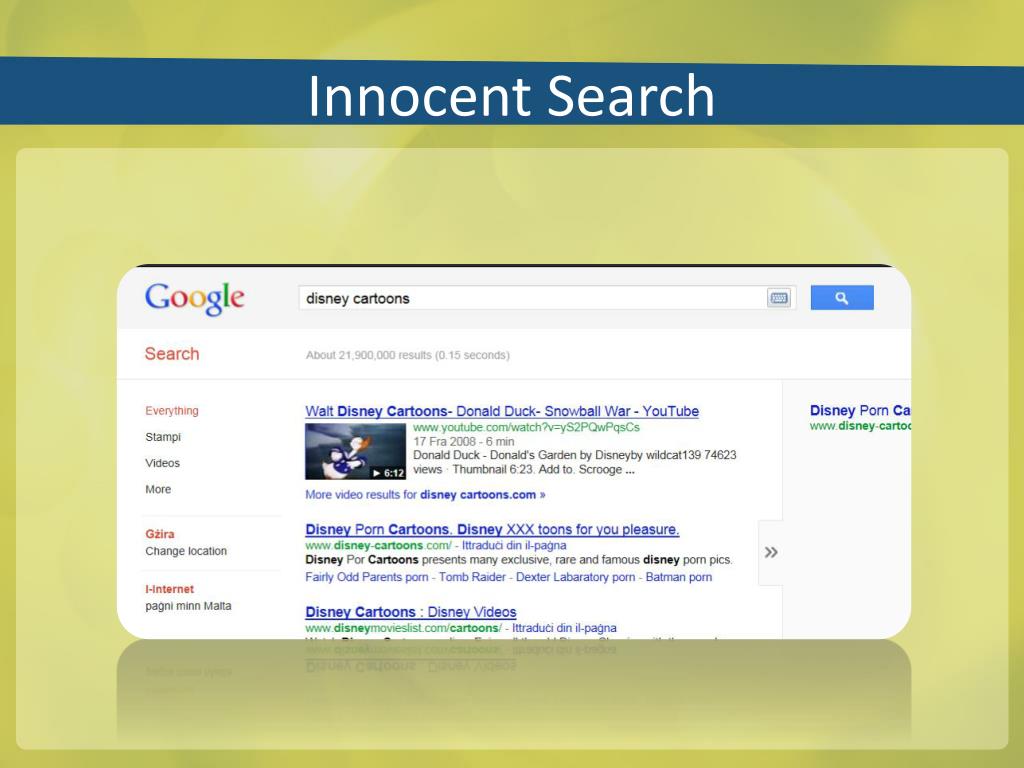This screenshot has width=1024, height=768.
Task: Click the youtube.com/watch URL text
Action: coord(526,427)
